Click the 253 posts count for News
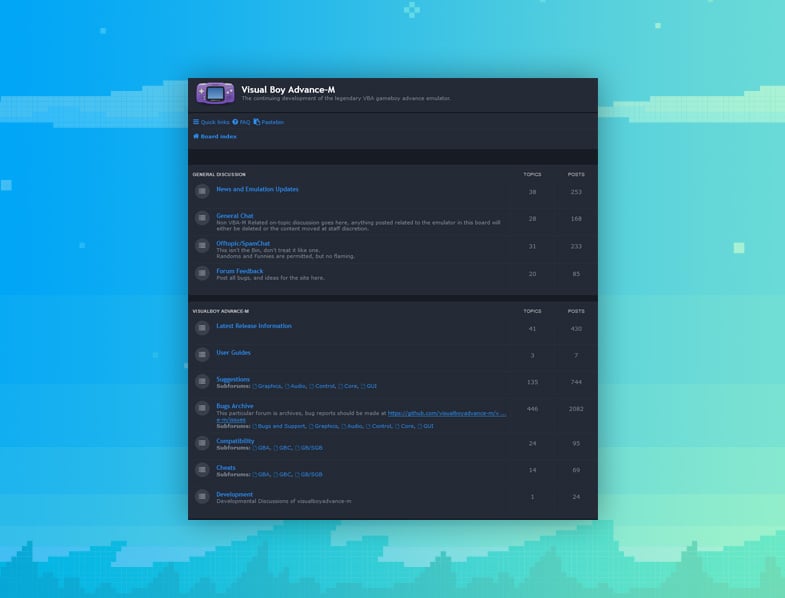The image size is (785, 598). 576,192
